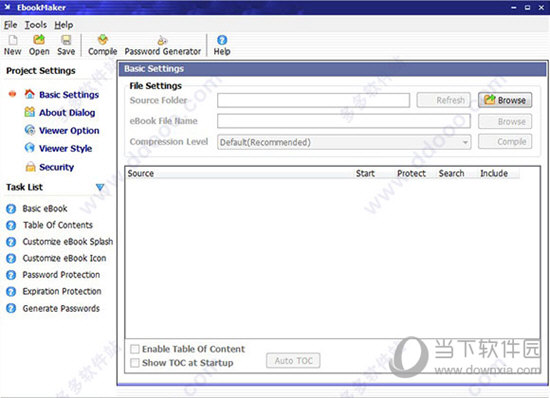Open the Customize eBook Splash task text
The height and width of the screenshot is (398, 550).
pos(68,242)
